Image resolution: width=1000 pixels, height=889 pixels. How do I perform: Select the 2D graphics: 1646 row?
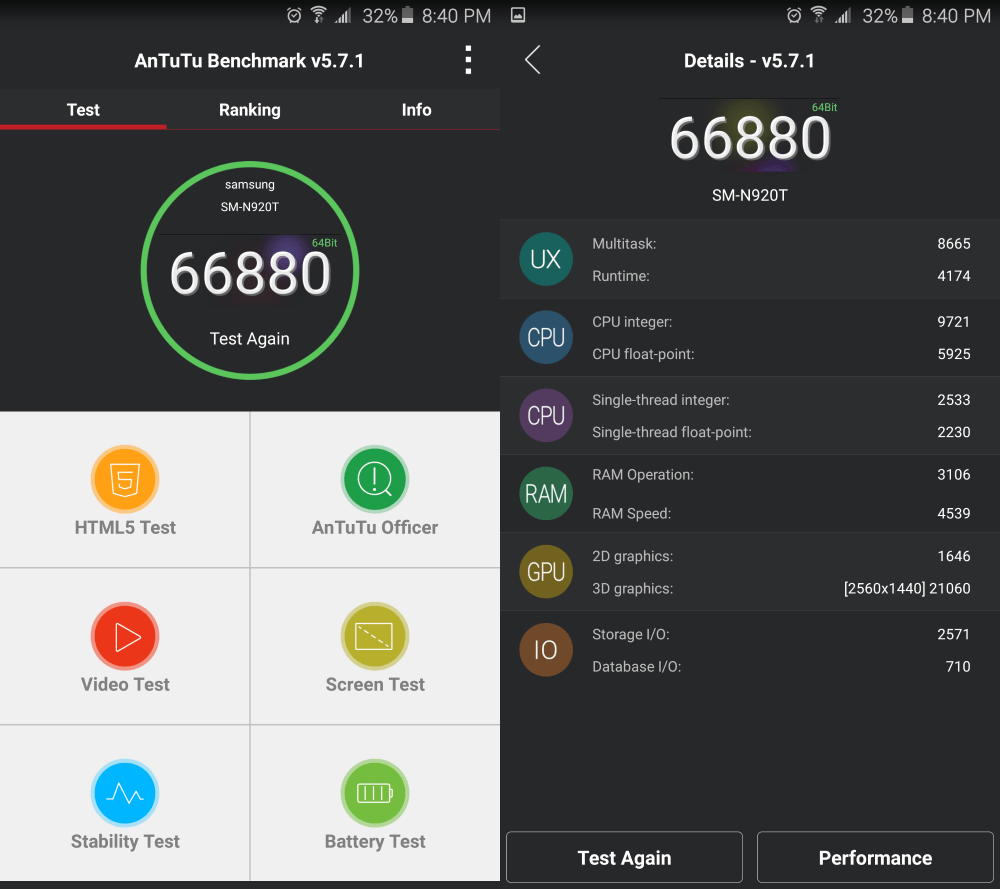(x=781, y=556)
